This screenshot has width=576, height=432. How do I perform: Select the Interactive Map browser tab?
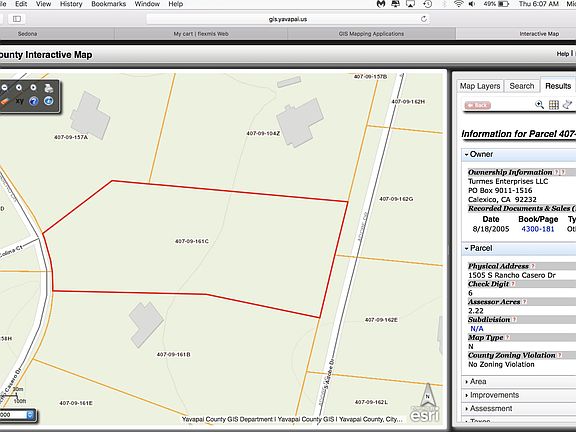click(x=516, y=33)
